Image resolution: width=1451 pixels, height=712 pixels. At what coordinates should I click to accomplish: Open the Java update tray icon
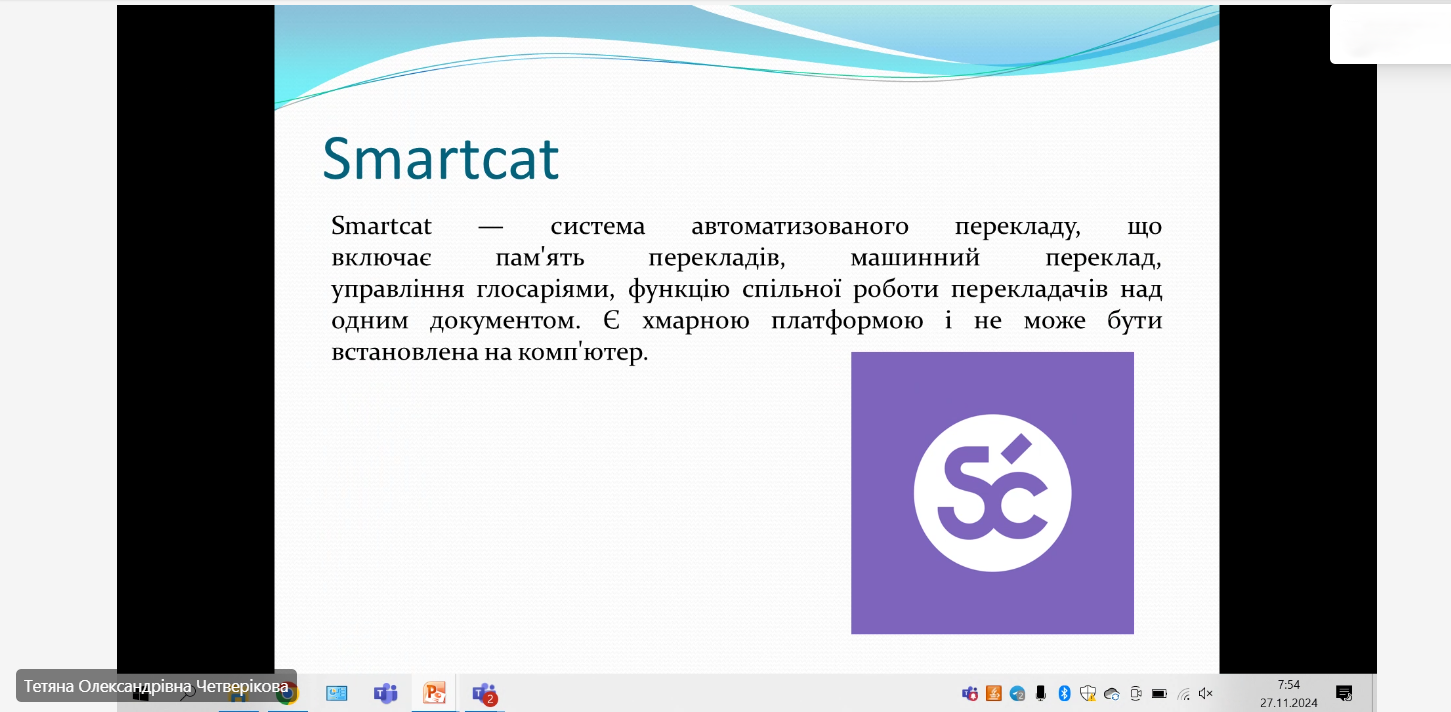[x=994, y=693]
